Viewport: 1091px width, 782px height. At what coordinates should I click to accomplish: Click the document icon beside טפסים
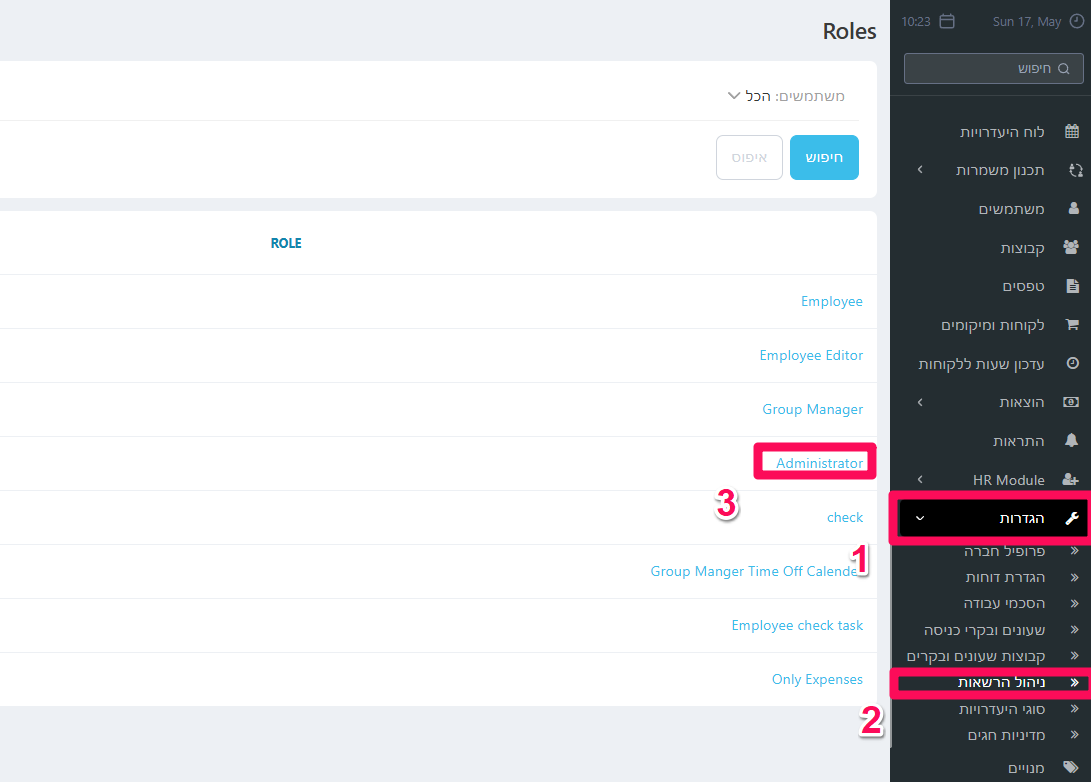1072,285
